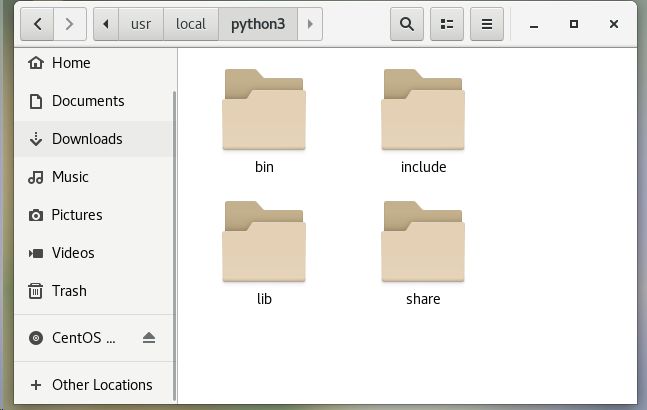This screenshot has height=410, width=647.
Task: Maximize the file manager window
Action: (574, 24)
